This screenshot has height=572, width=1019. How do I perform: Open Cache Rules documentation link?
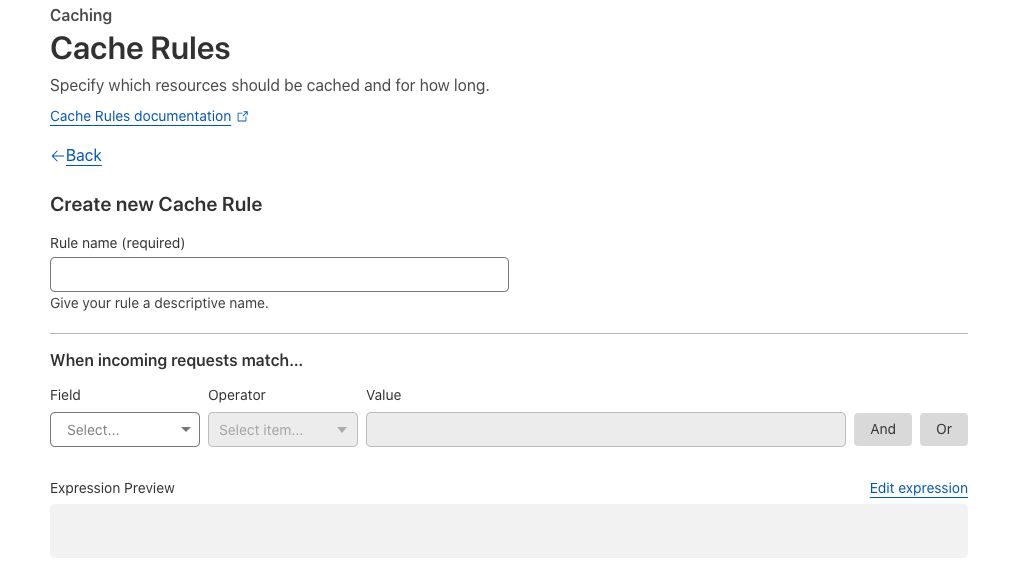[140, 116]
